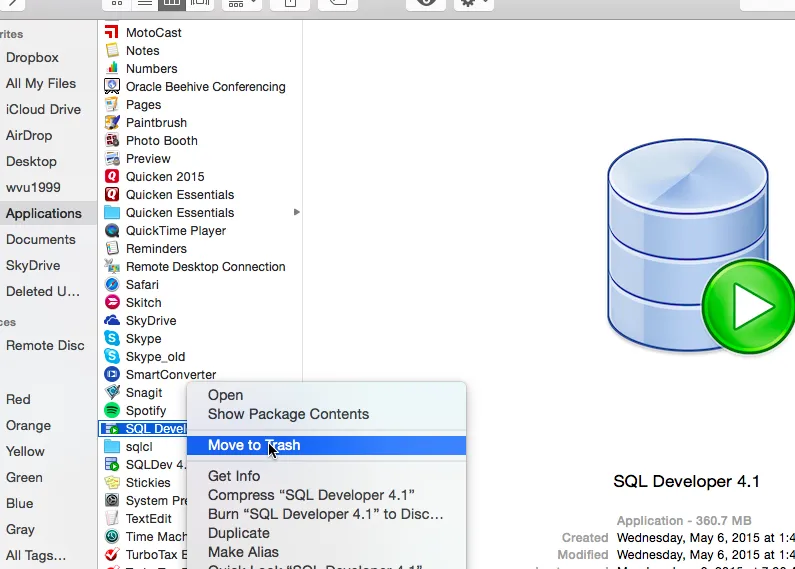Open iCloud Drive in sidebar

click(x=43, y=109)
